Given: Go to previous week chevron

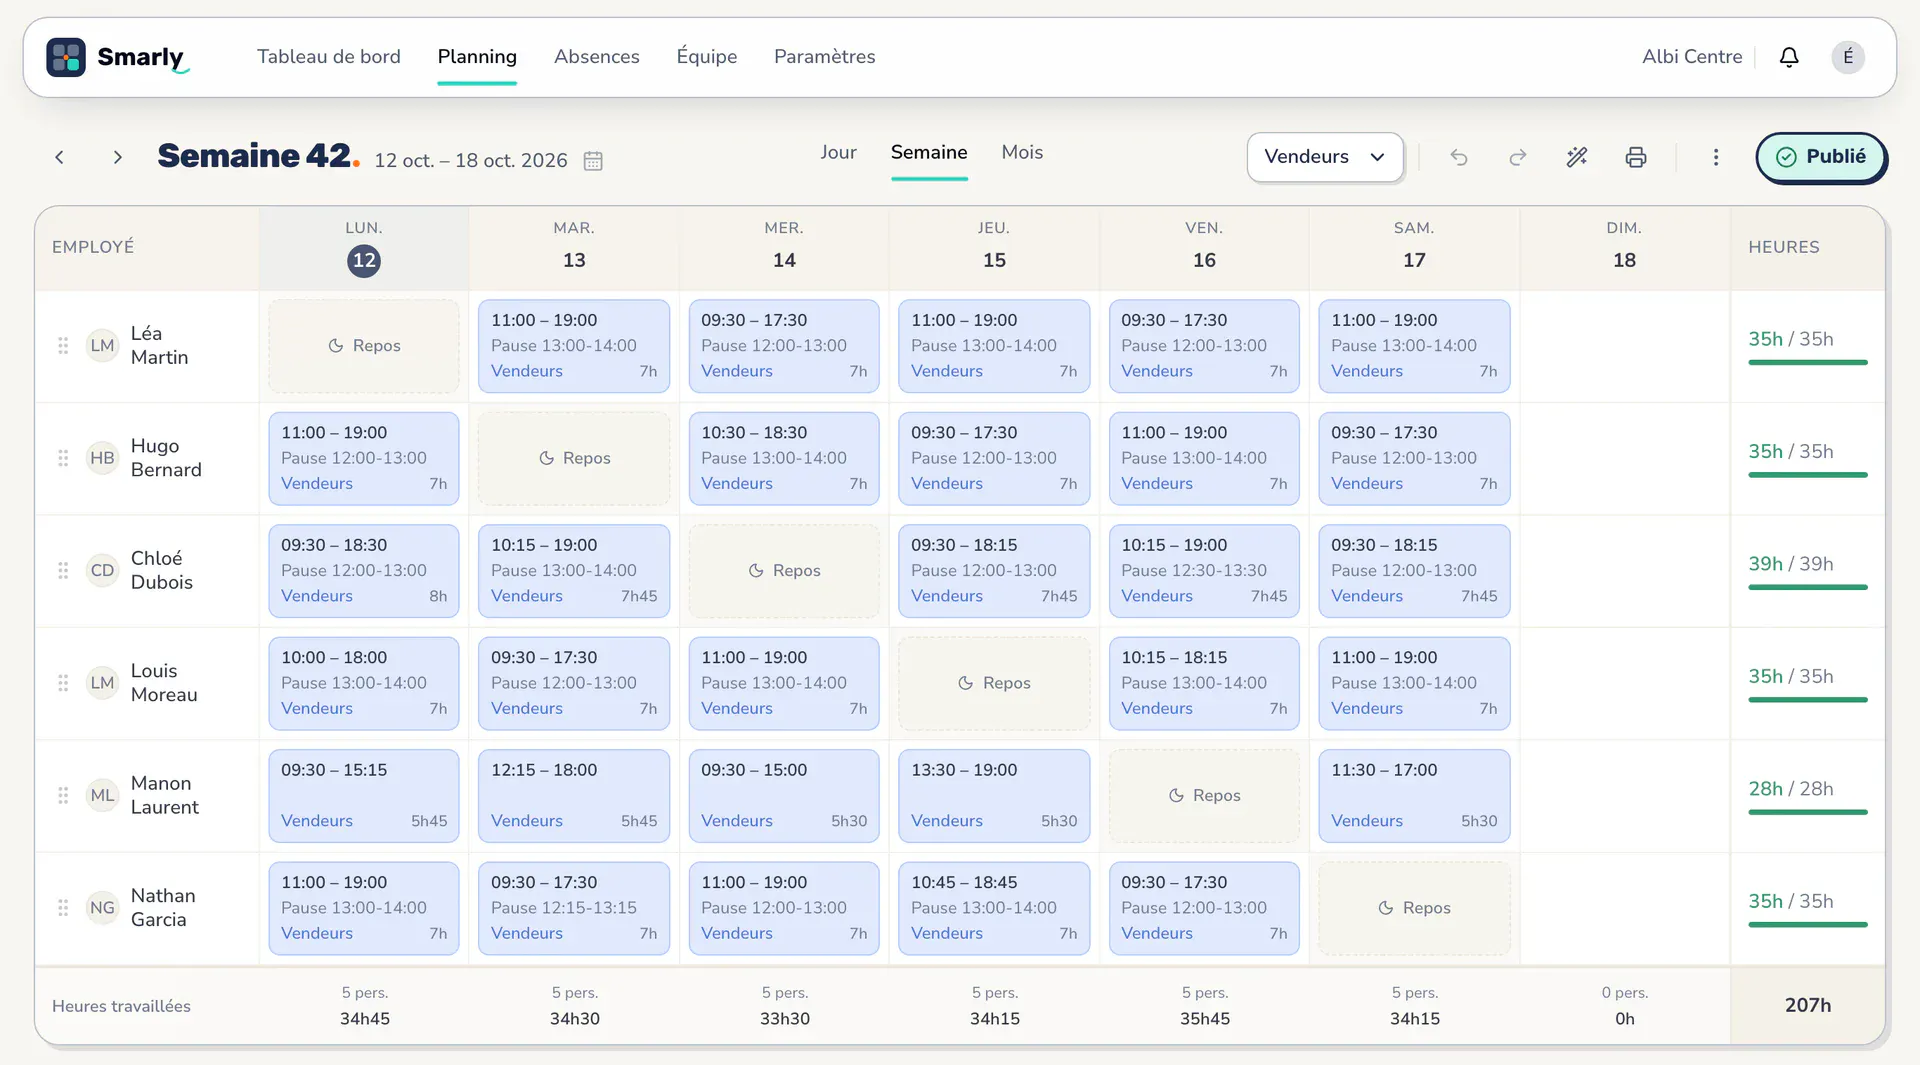Looking at the screenshot, I should pos(60,157).
